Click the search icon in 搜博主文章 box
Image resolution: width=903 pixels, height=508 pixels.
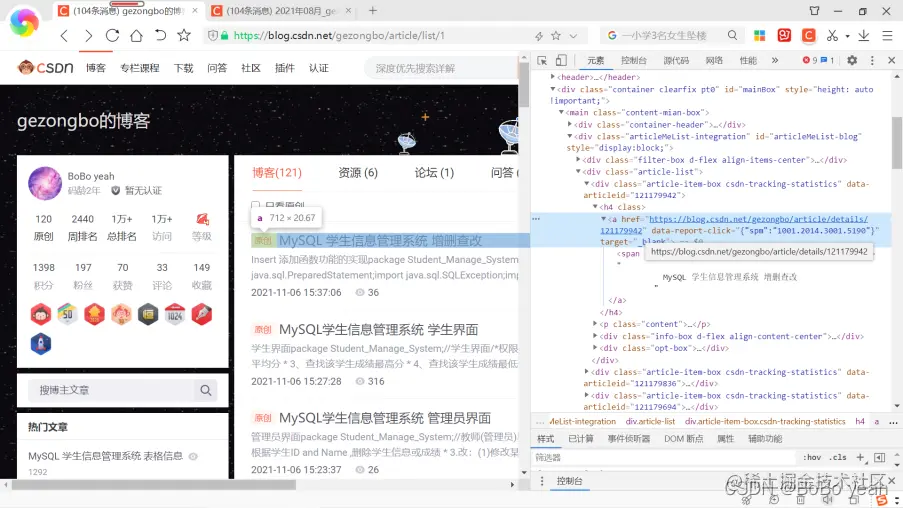coord(206,391)
